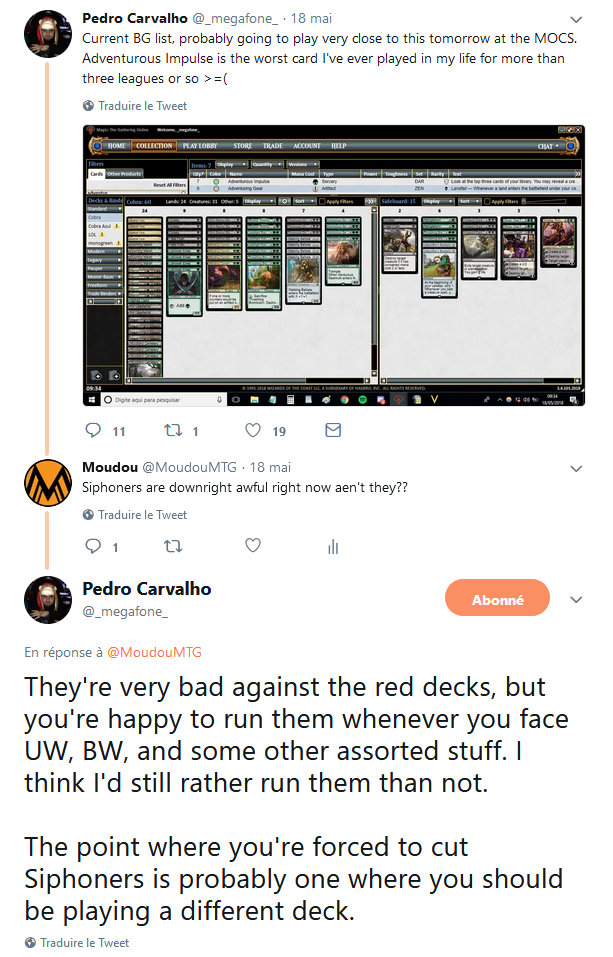Click Traduire le Tweet at page bottom
613x957 pixels.
[77, 942]
